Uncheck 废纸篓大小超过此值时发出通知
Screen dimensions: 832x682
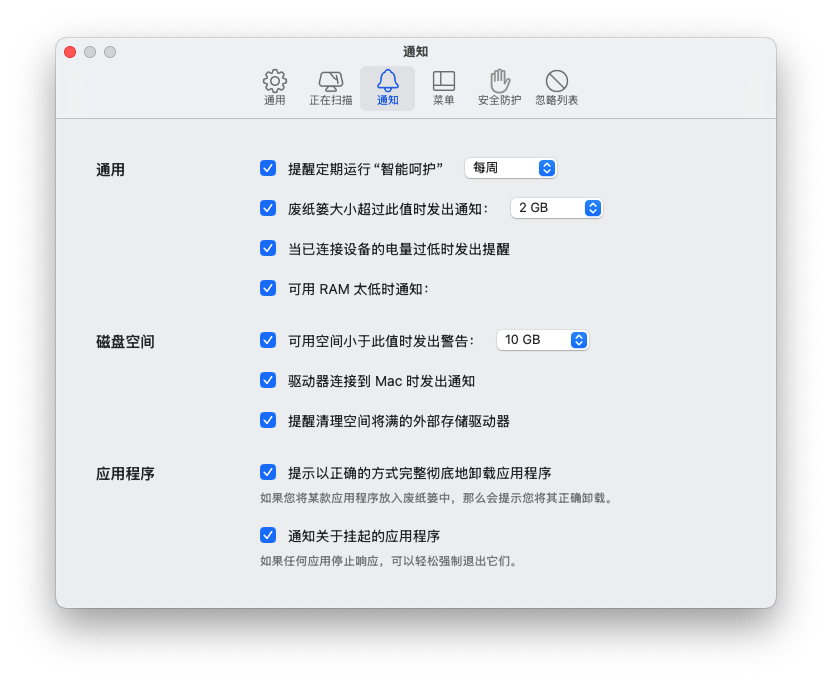click(x=268, y=208)
